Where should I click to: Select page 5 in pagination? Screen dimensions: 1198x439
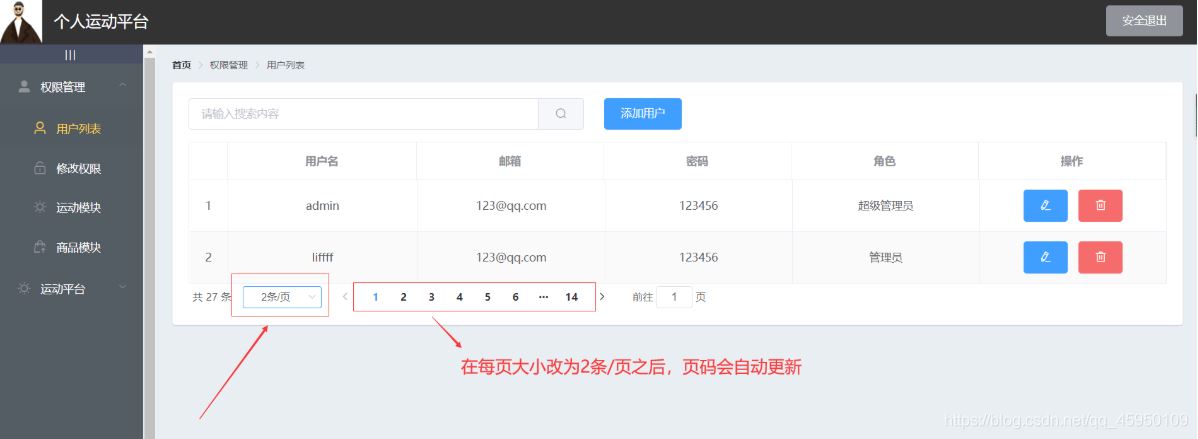click(x=487, y=297)
